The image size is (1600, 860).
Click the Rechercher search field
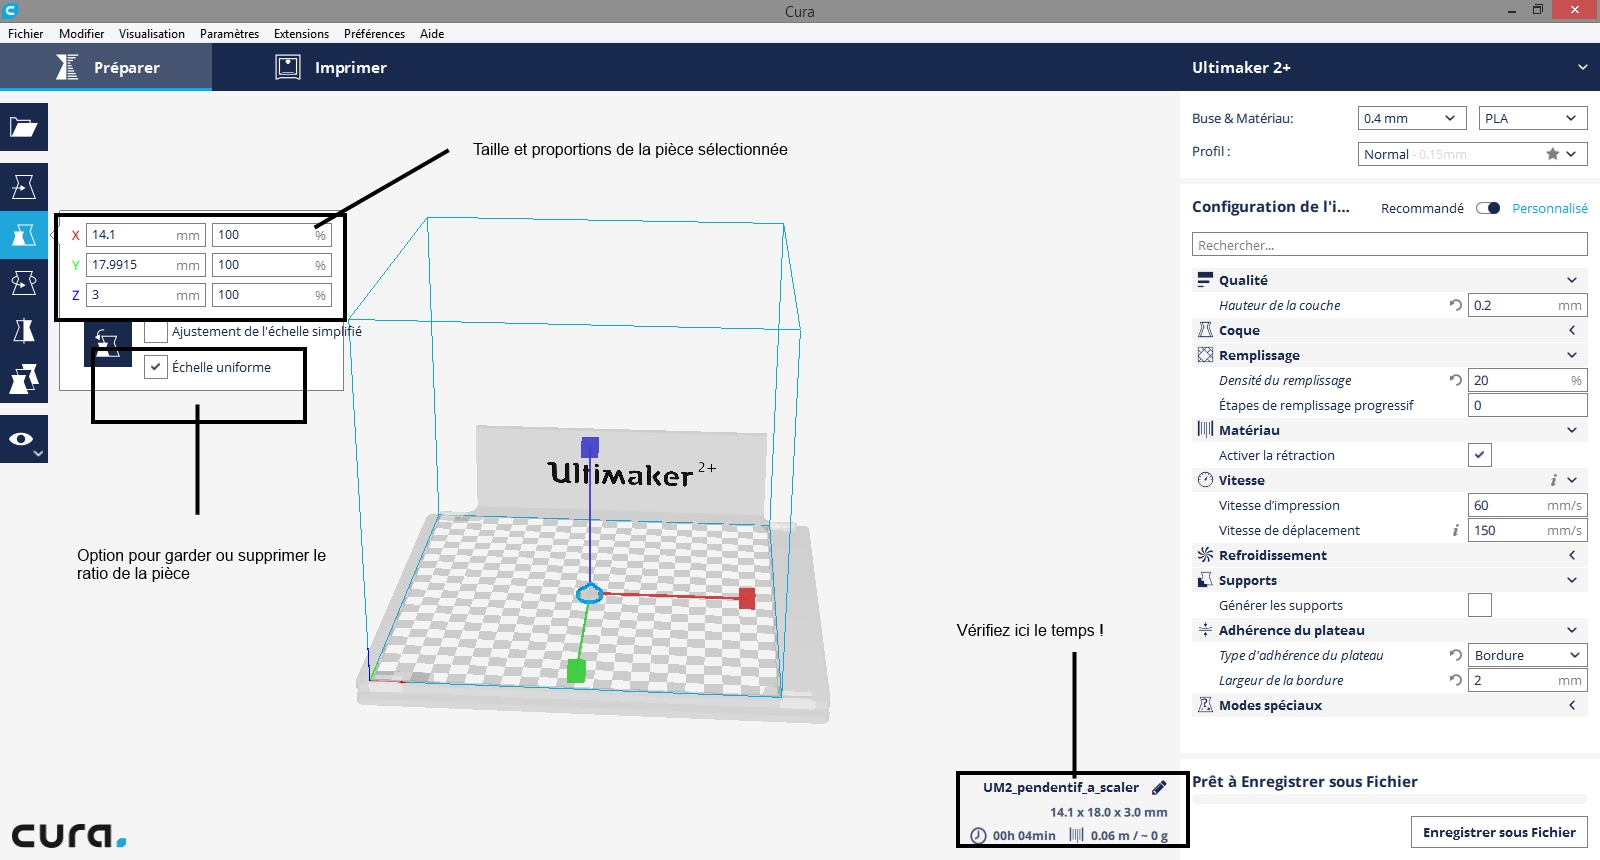(1389, 245)
